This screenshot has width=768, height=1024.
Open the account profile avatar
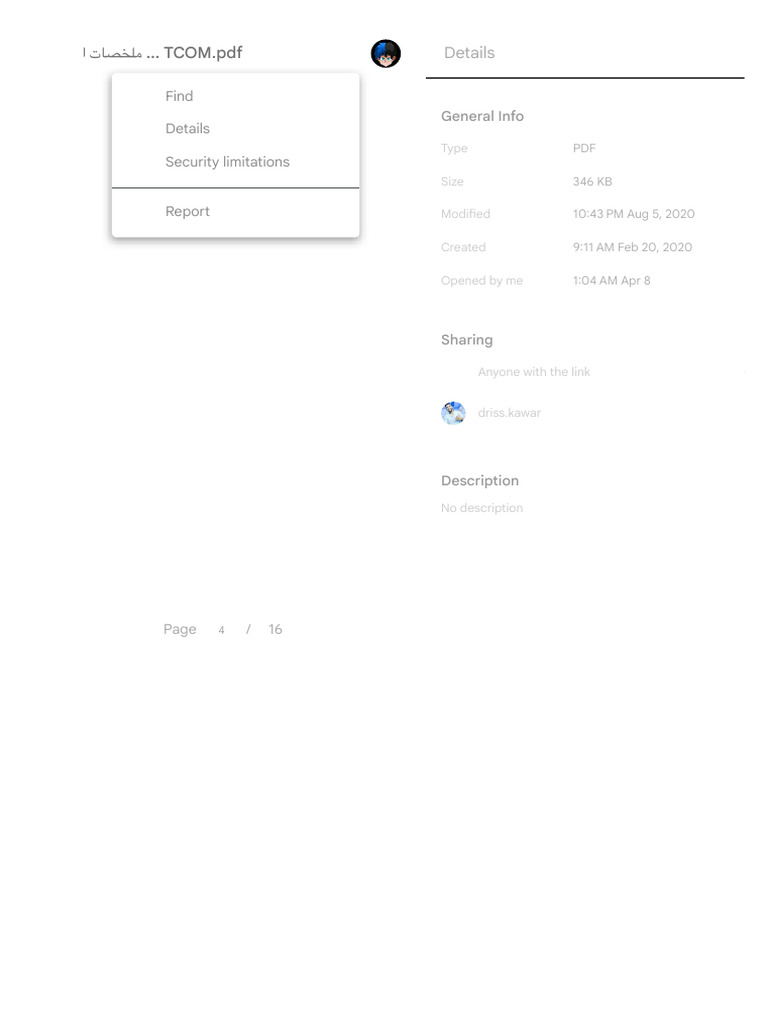(x=385, y=54)
